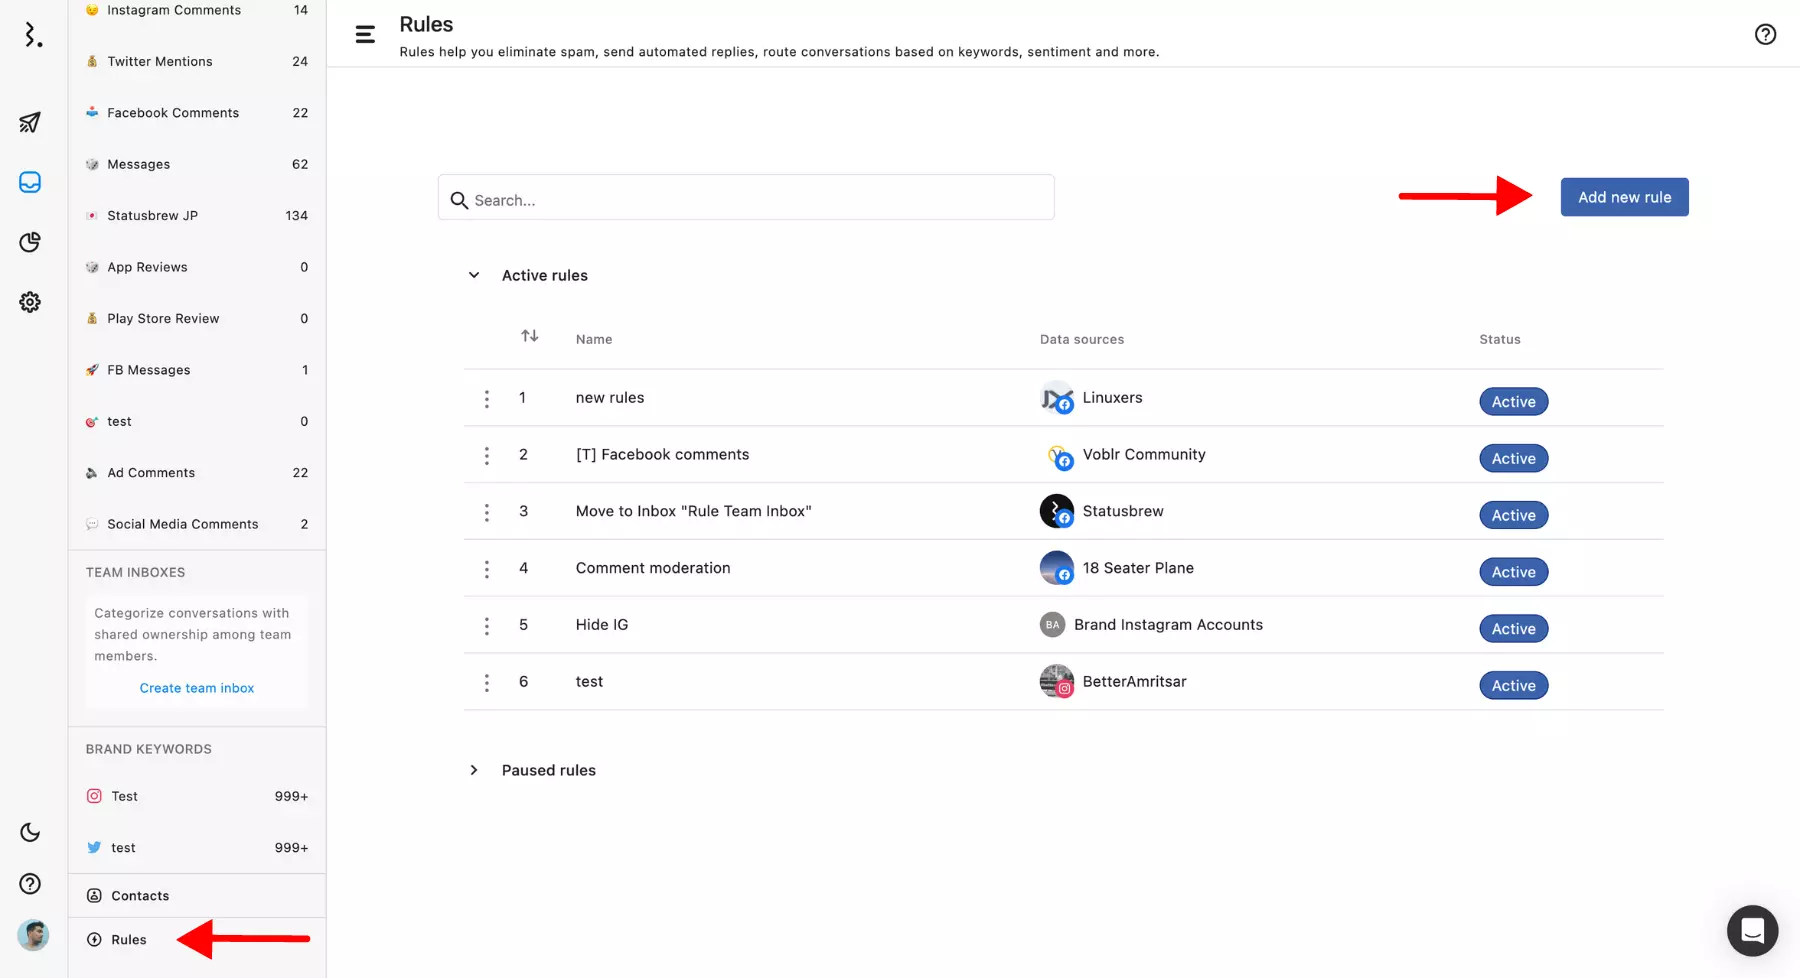The width and height of the screenshot is (1800, 978).
Task: Open the Engage inbox icon
Action: (x=30, y=182)
